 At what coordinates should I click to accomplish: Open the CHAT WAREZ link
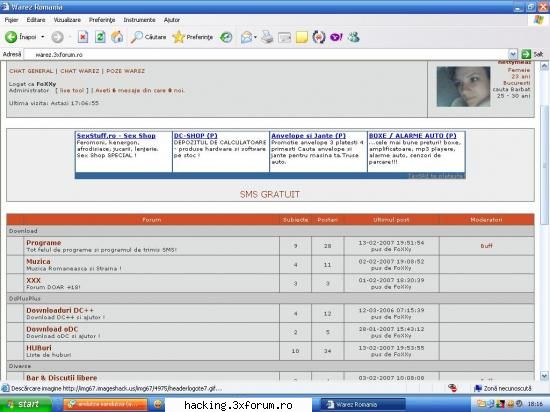[x=80, y=71]
